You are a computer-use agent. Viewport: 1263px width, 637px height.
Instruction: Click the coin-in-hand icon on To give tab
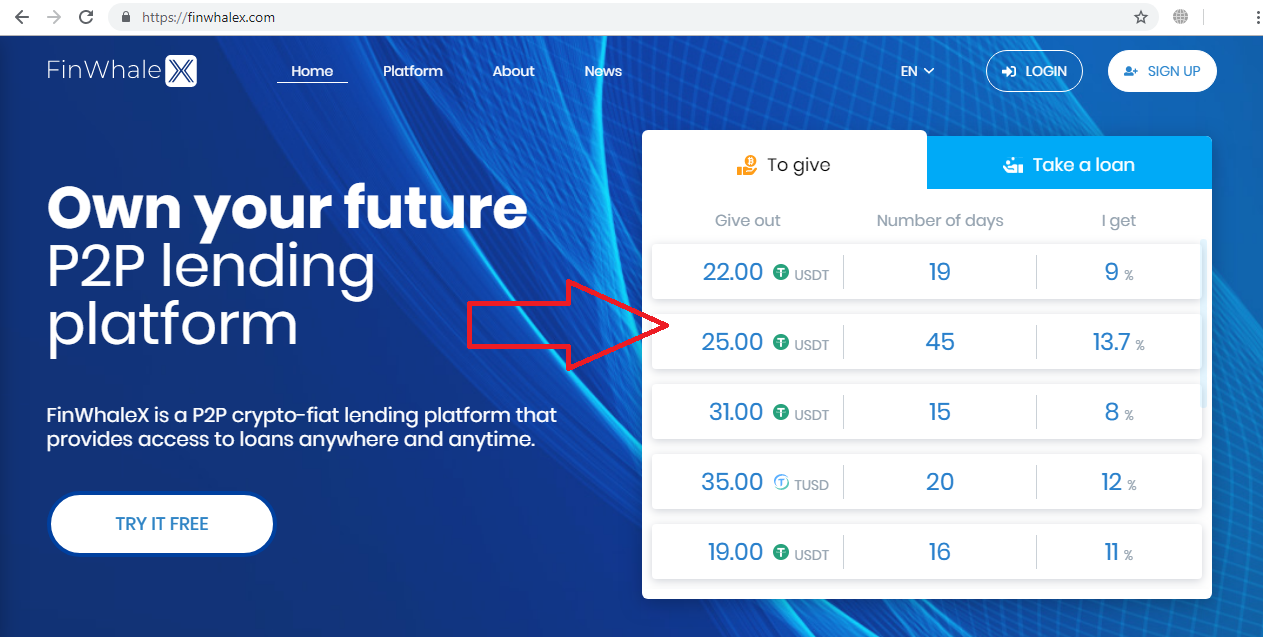[747, 165]
